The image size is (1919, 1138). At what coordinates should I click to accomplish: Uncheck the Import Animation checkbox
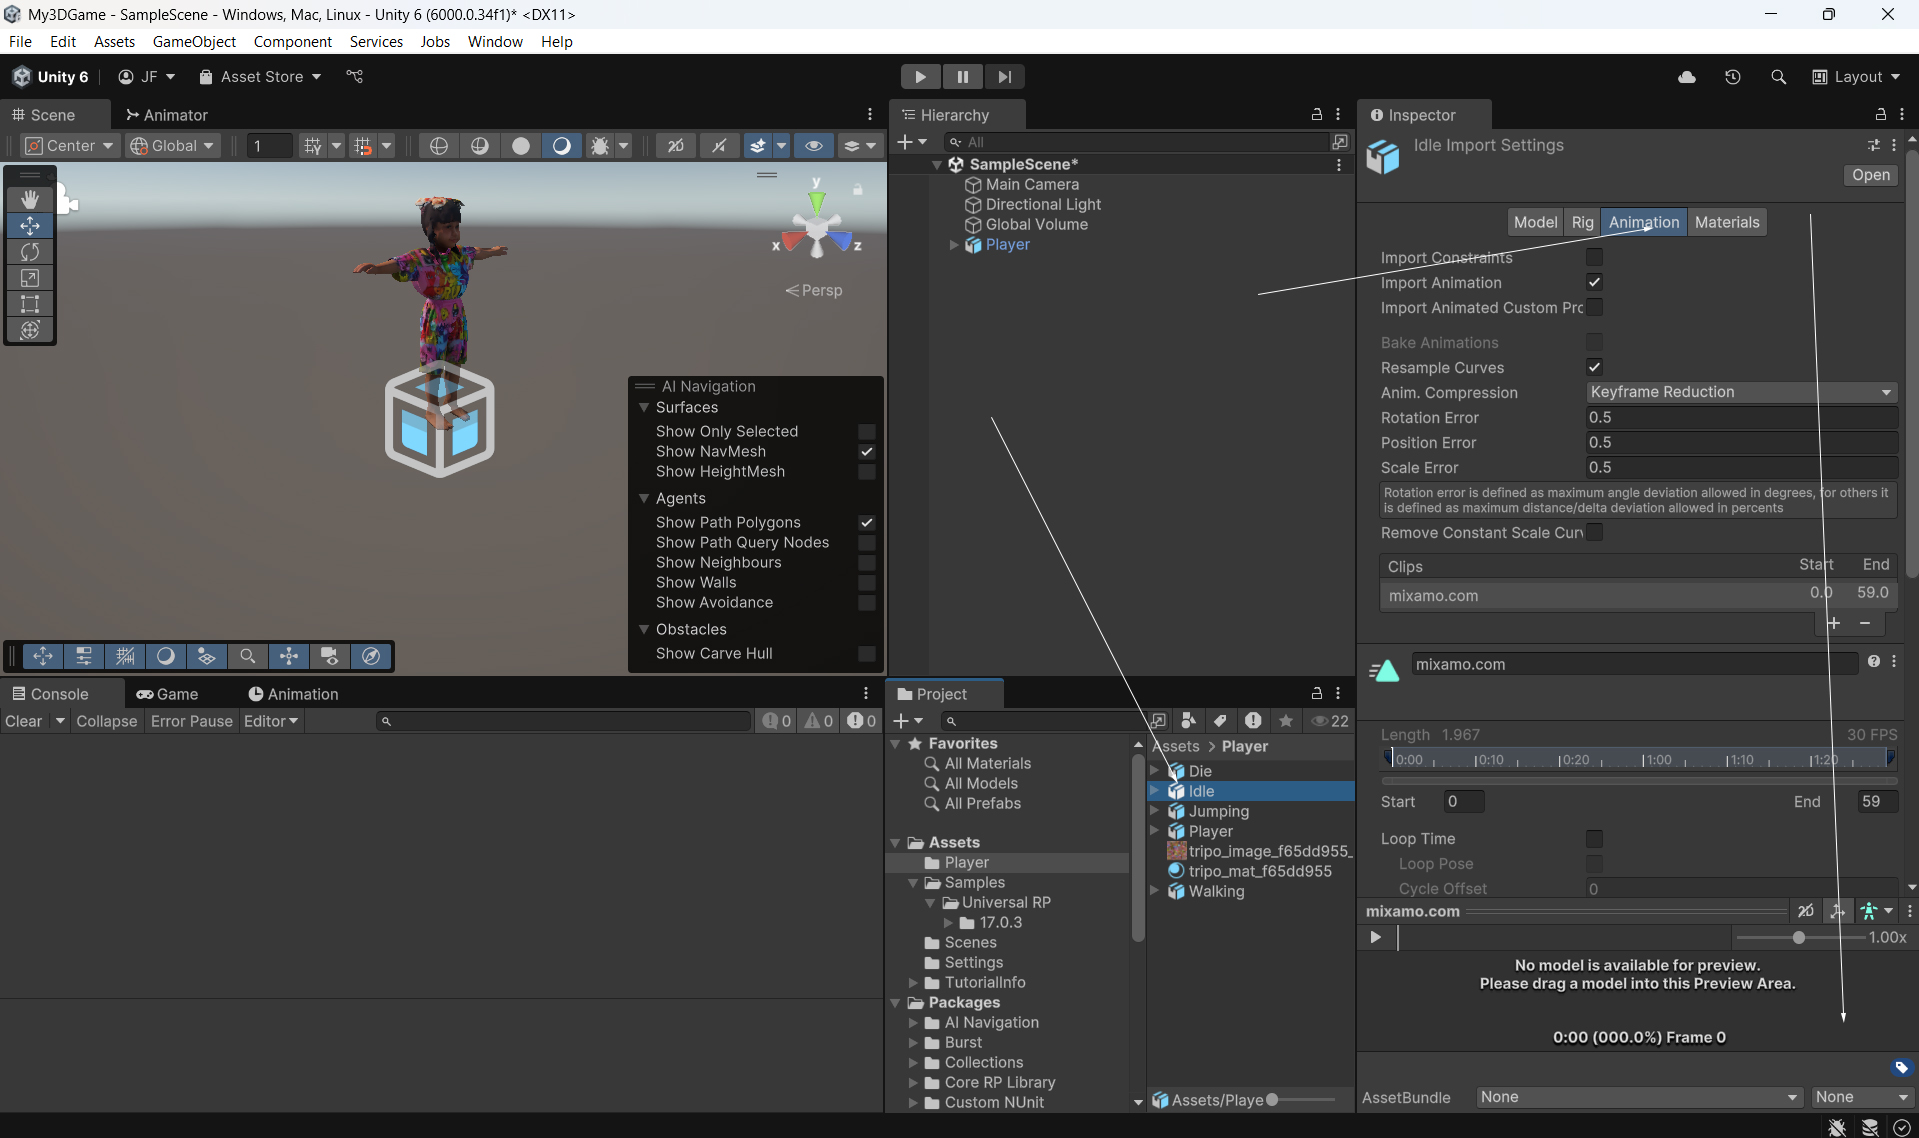point(1594,283)
